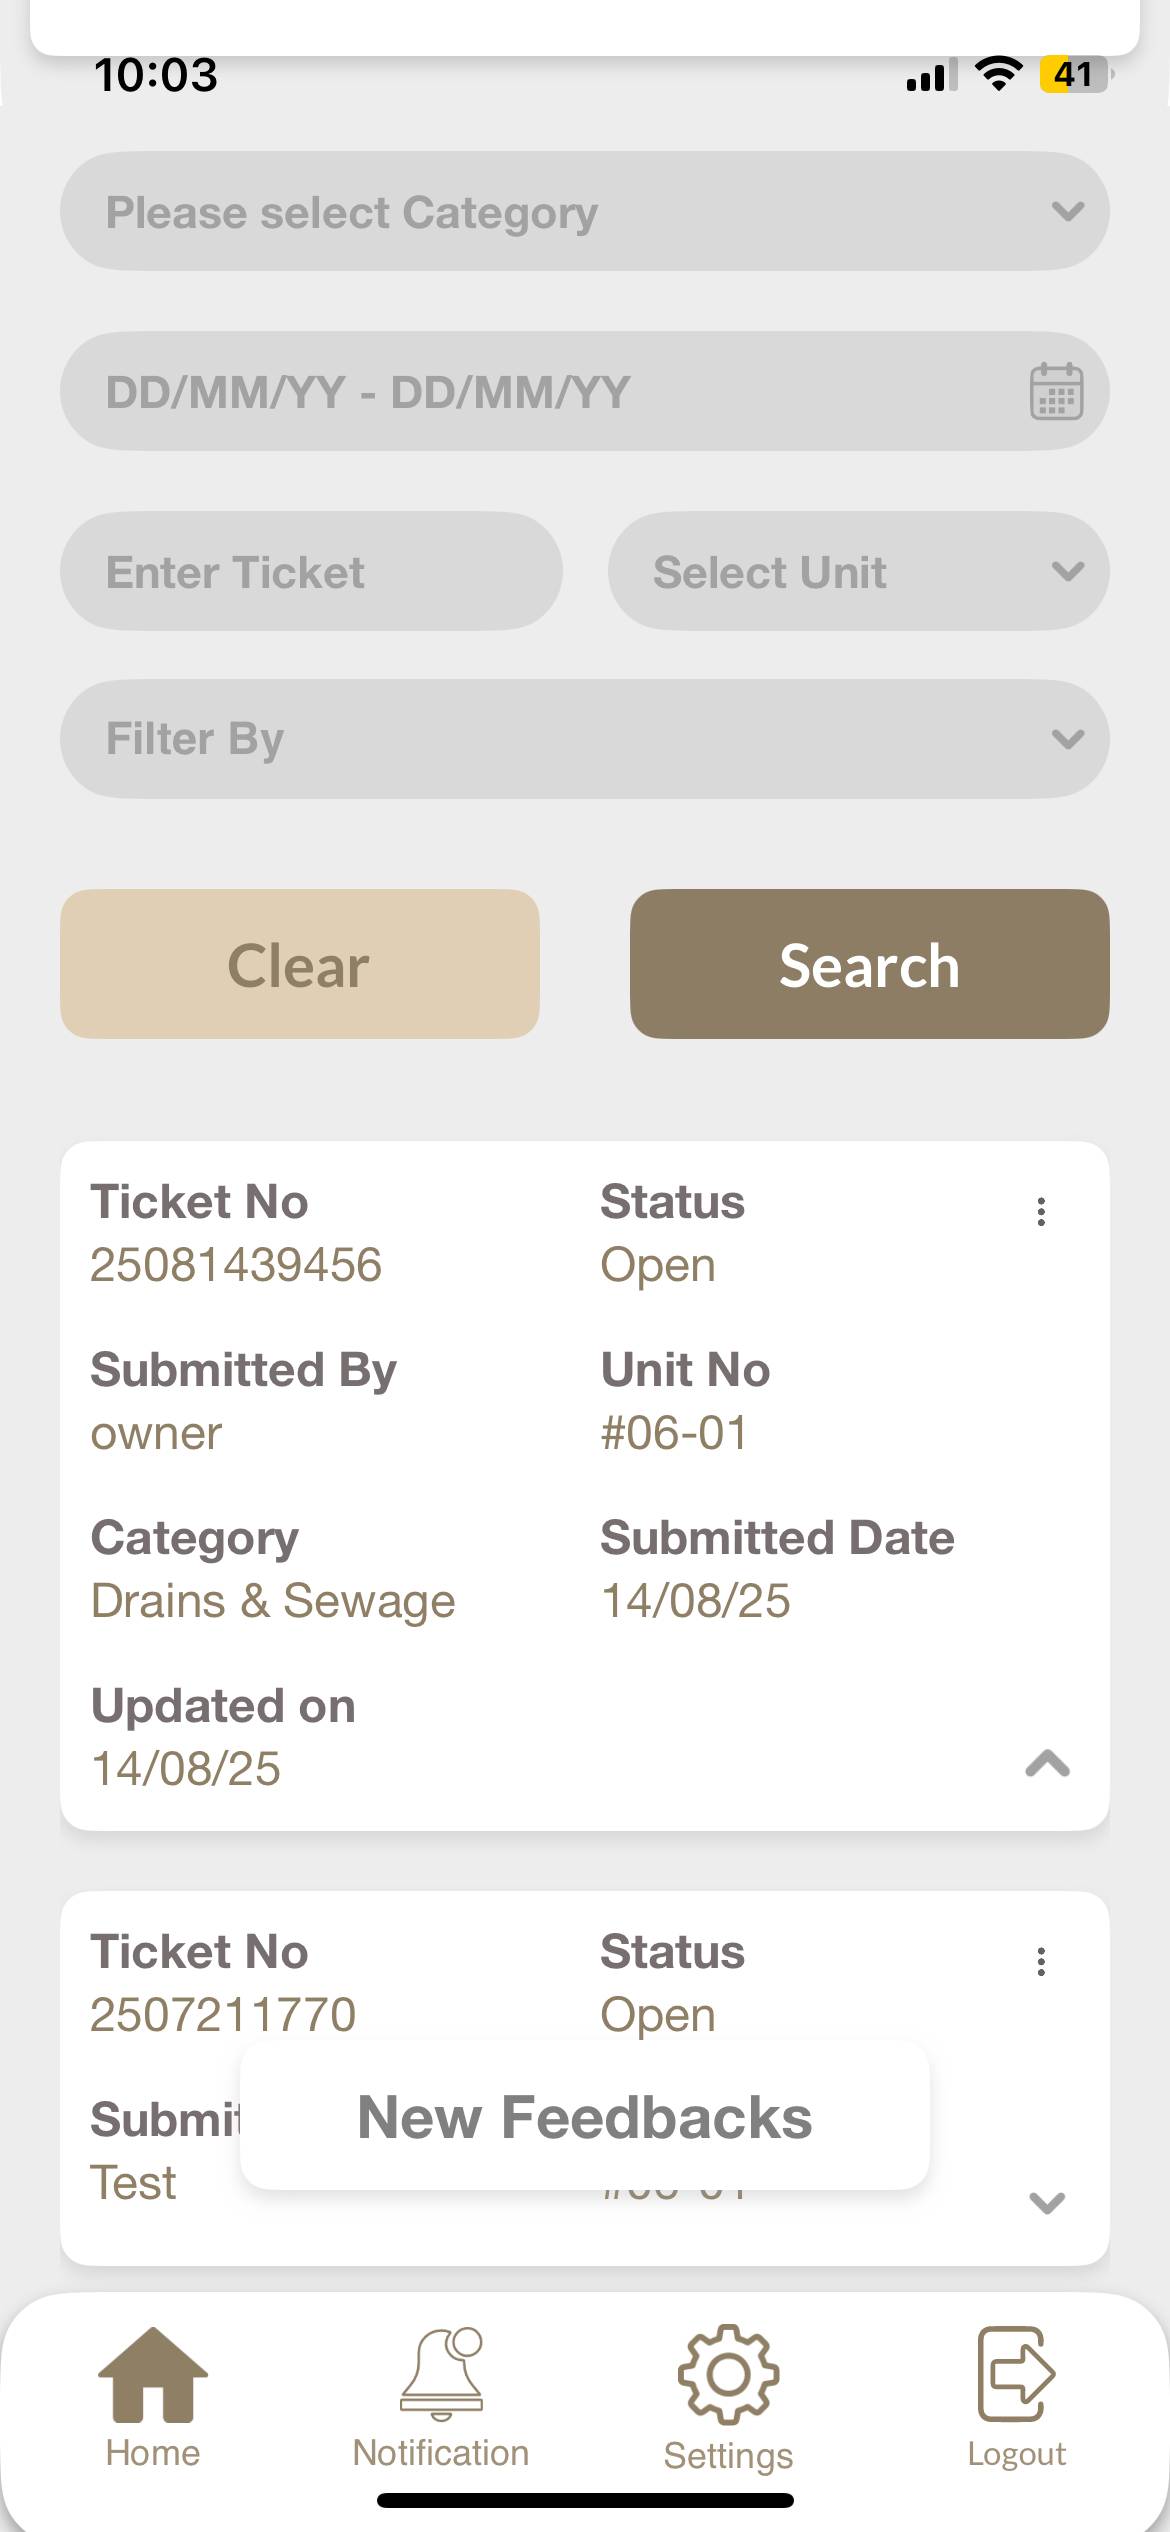1170x2532 pixels.
Task: Tap the DD/MM/YY date range field
Action: (540, 391)
